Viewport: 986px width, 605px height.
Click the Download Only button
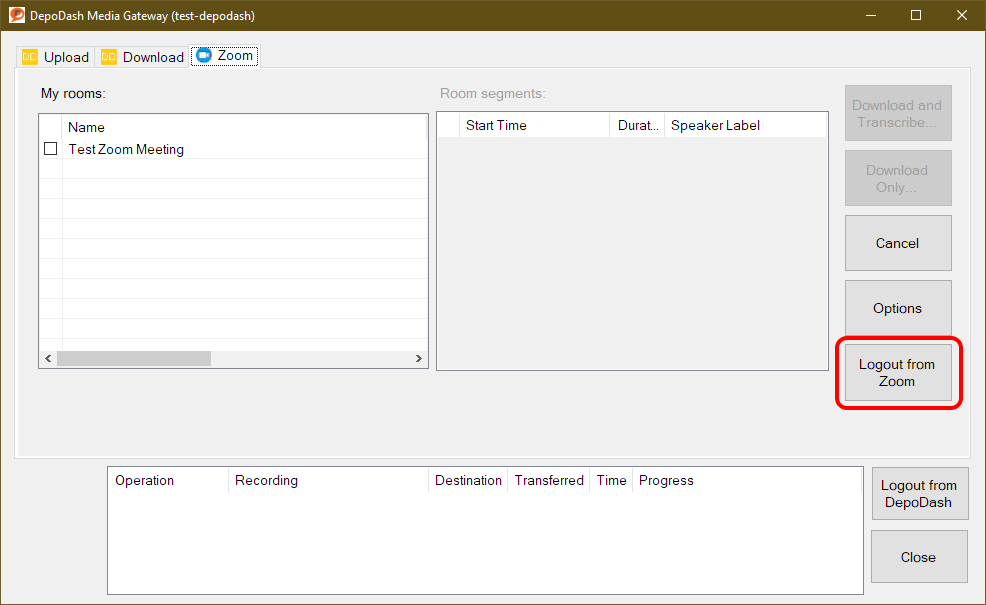pyautogui.click(x=897, y=178)
